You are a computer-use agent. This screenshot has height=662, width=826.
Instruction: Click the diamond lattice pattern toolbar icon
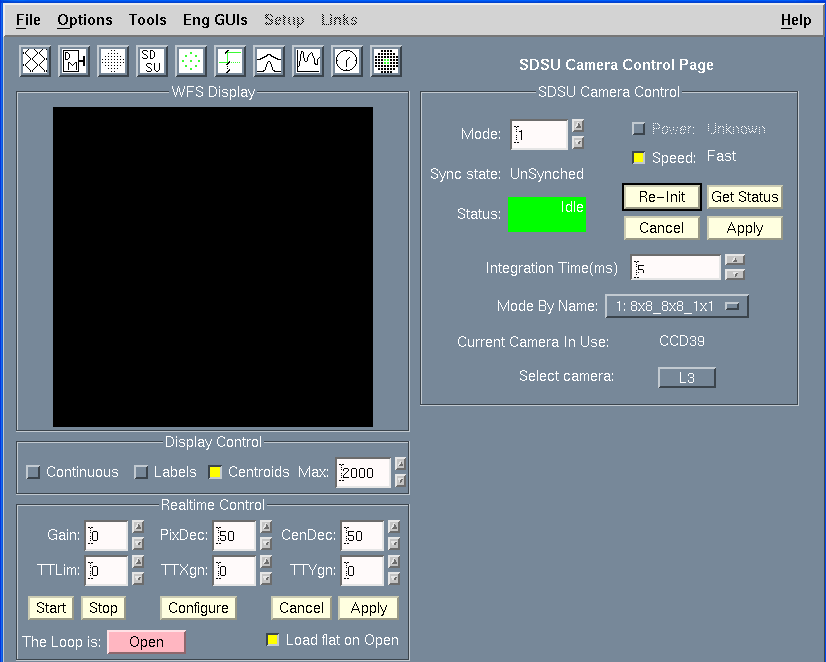click(35, 61)
